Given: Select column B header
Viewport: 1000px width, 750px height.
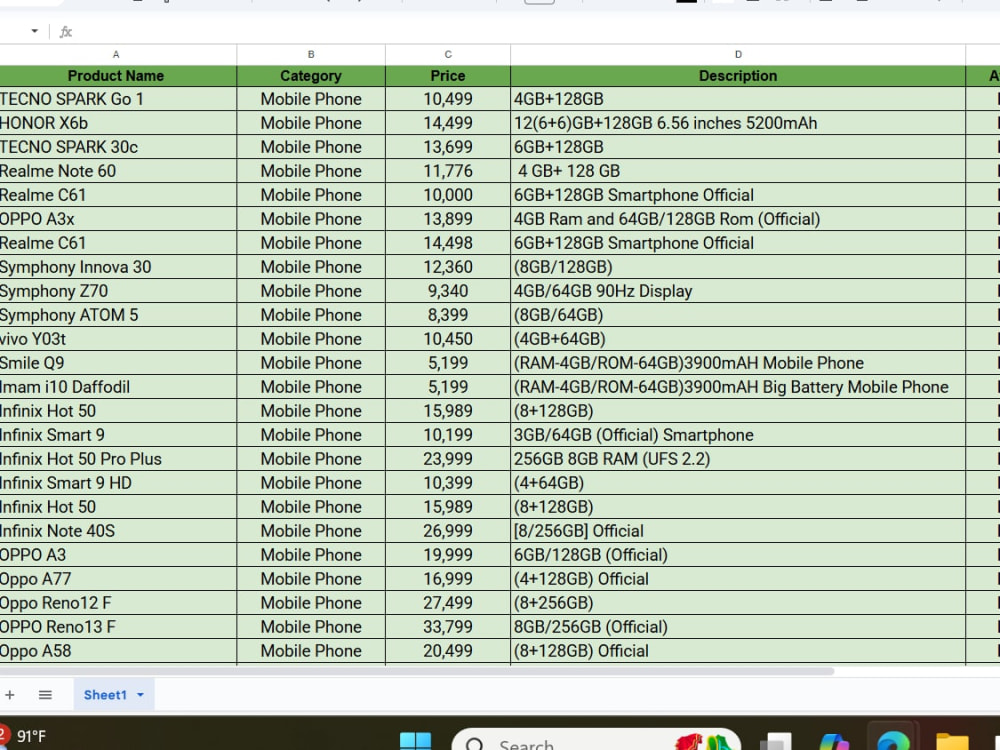Looking at the screenshot, I should [x=311, y=55].
